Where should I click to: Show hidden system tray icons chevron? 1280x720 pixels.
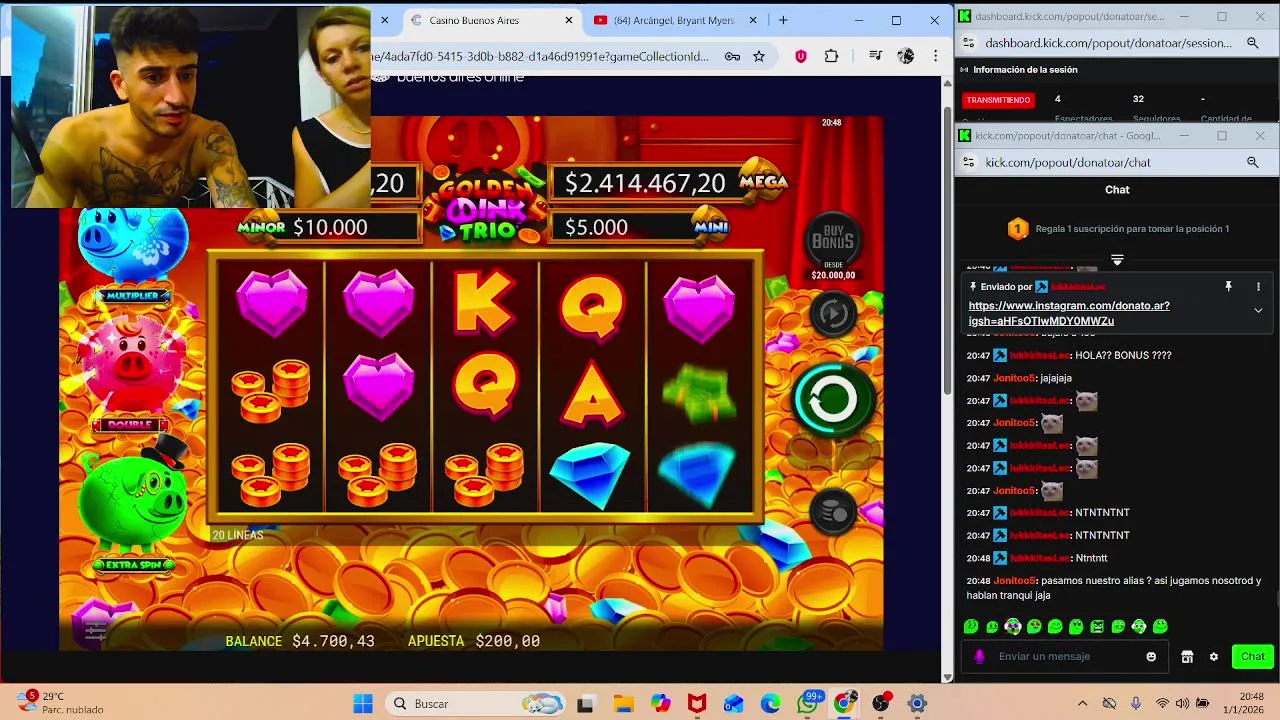(x=1082, y=704)
